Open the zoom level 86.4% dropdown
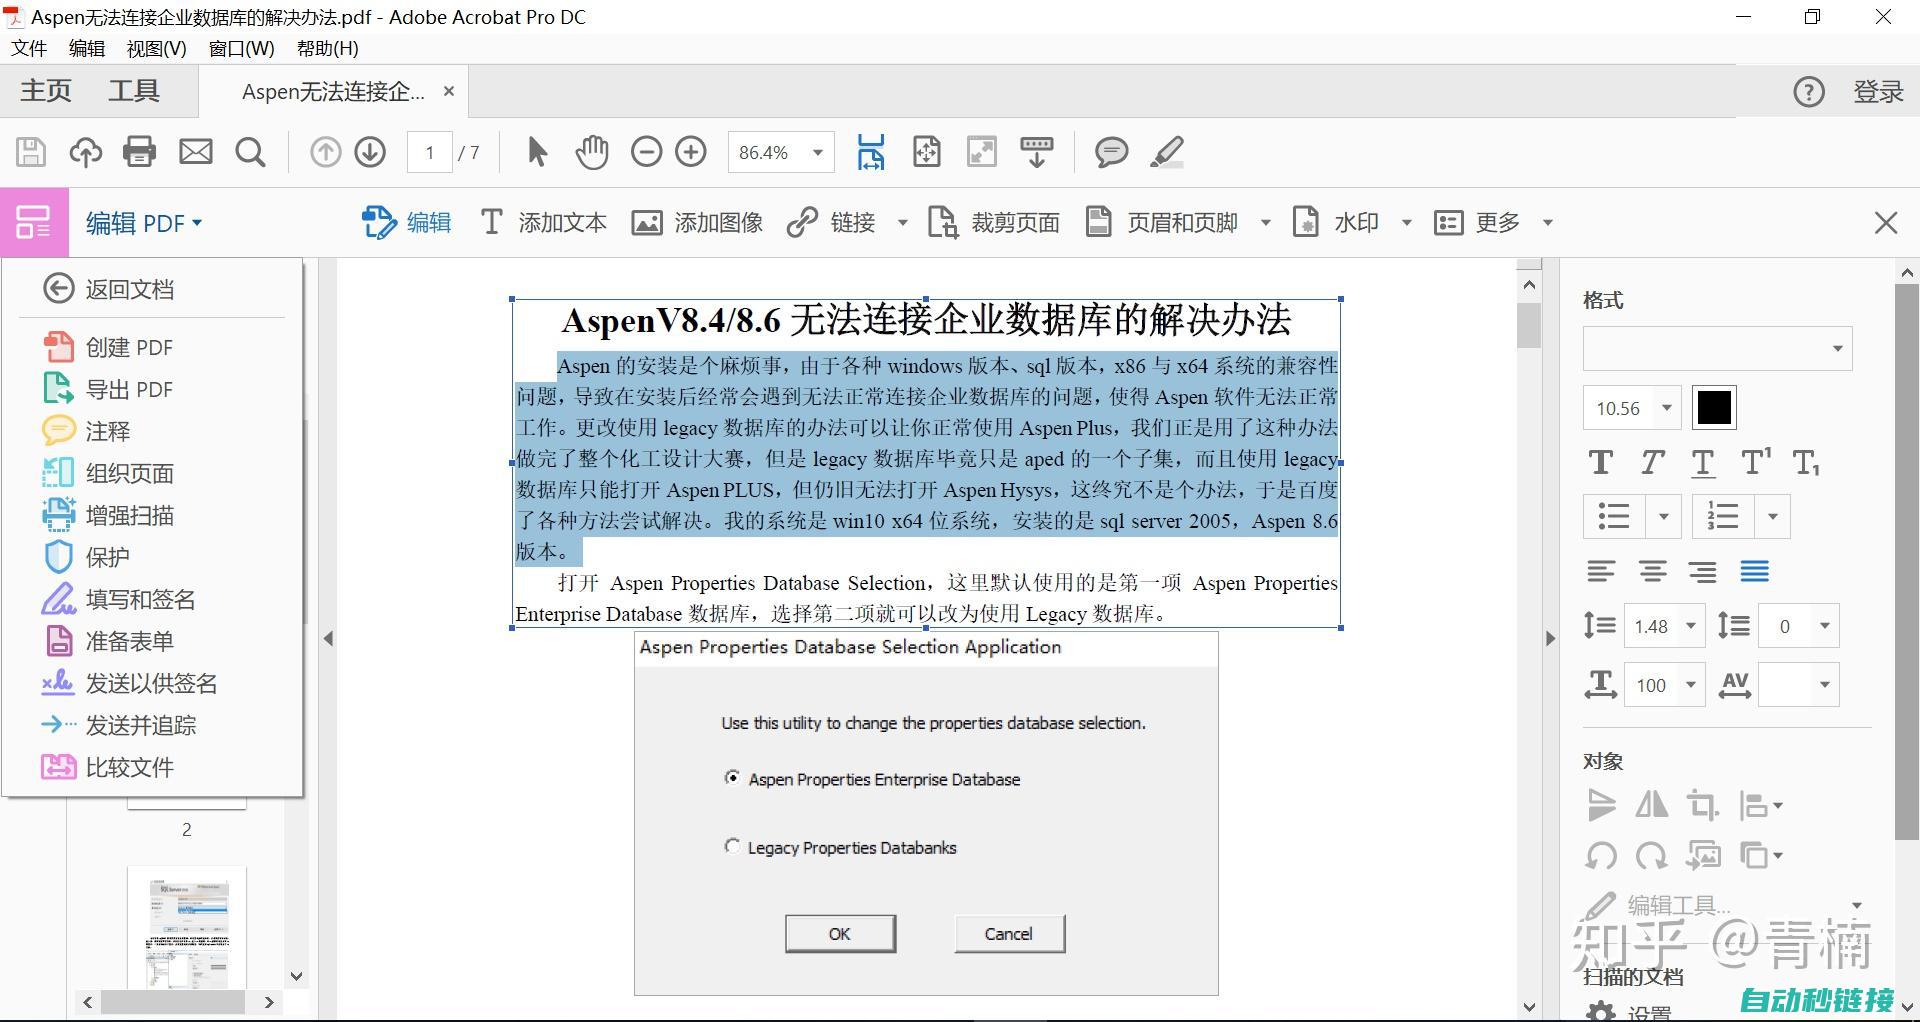 (x=818, y=153)
